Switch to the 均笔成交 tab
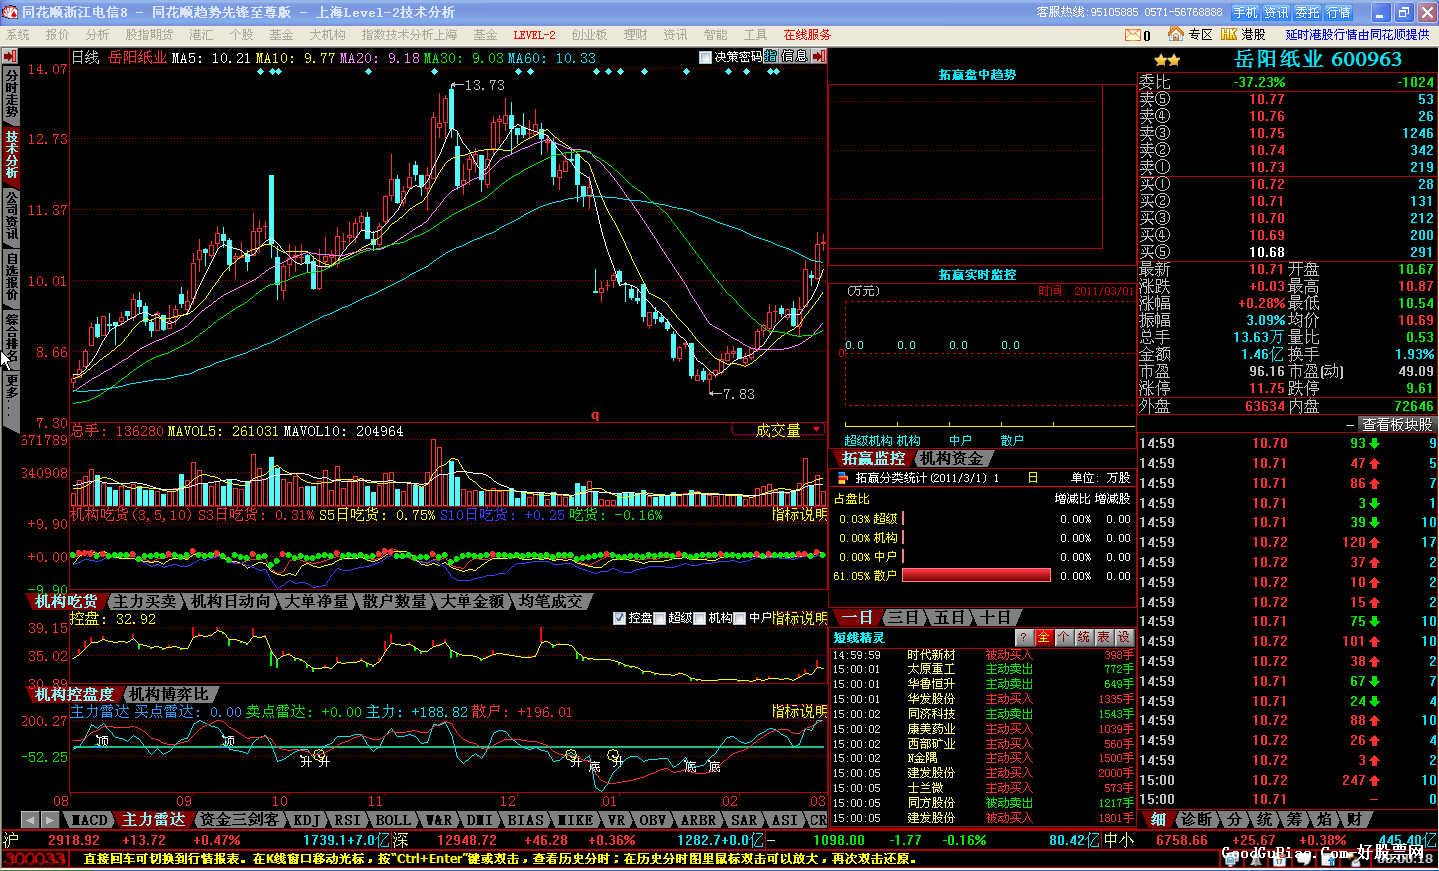 point(551,601)
